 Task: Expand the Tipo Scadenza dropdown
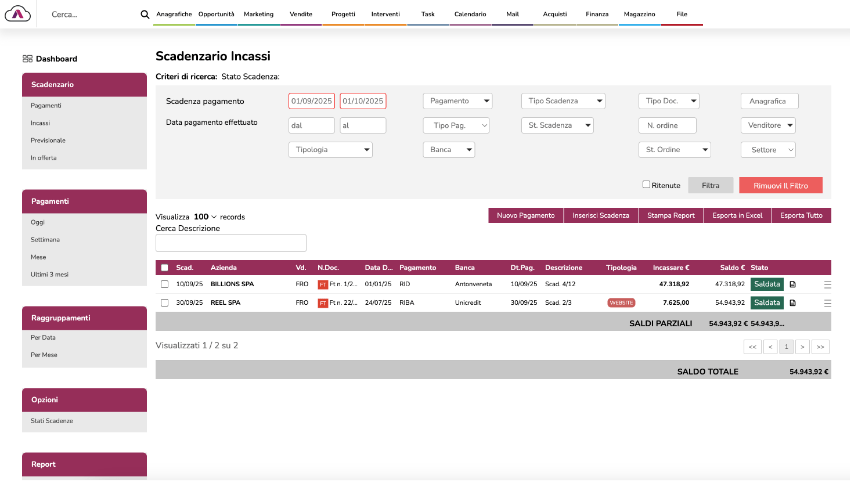tap(564, 101)
